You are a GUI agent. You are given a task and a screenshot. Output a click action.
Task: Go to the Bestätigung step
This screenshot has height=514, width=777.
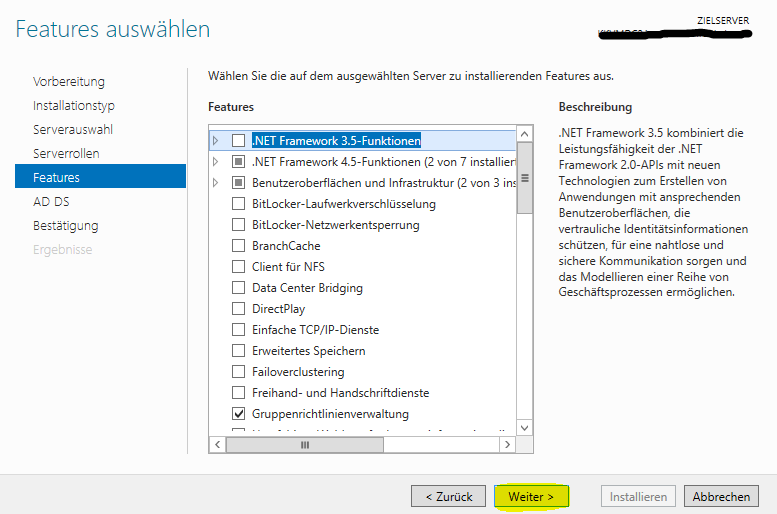point(65,226)
